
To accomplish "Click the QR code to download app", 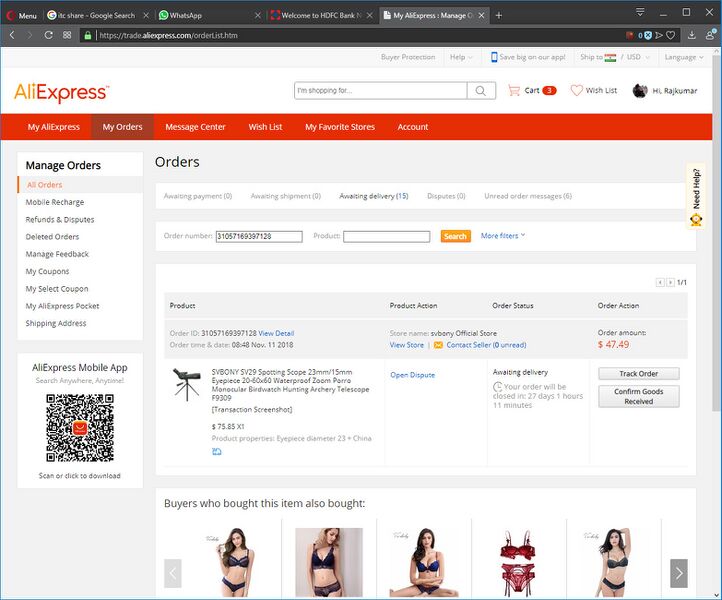I will tap(80, 428).
